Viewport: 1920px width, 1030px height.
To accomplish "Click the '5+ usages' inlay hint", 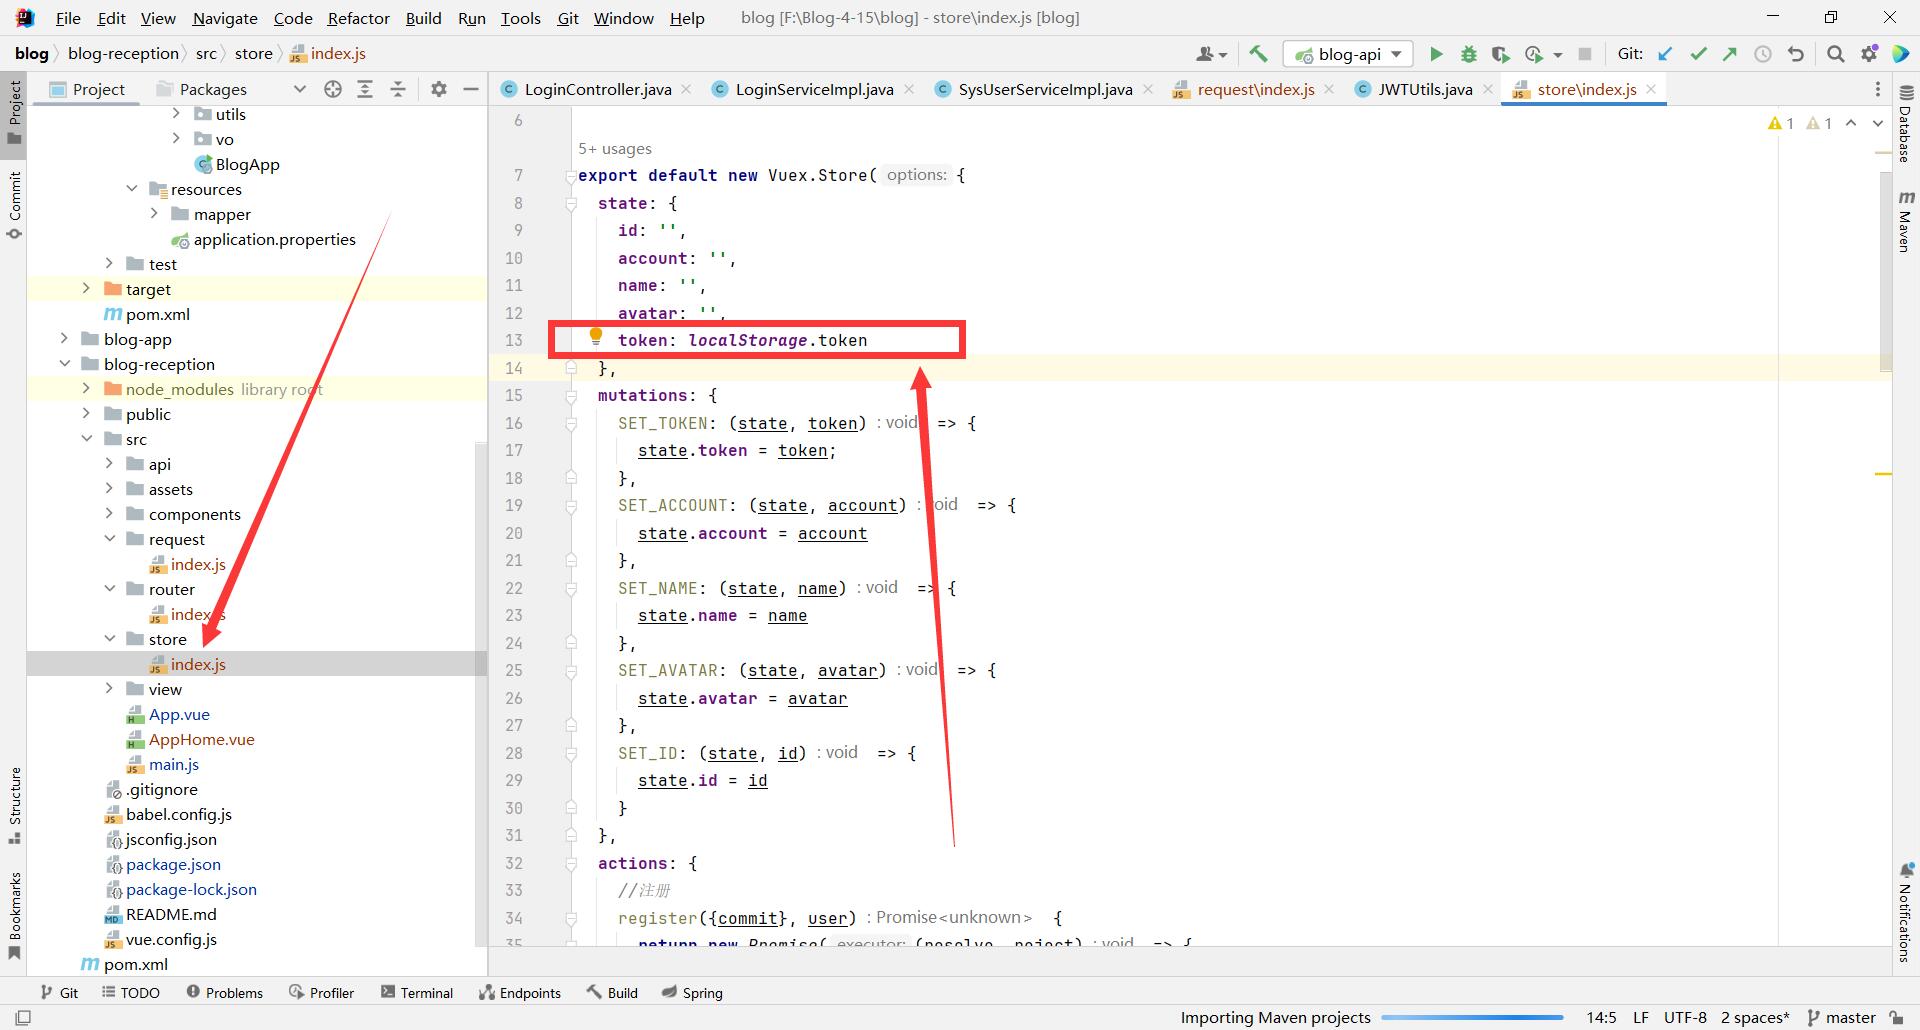I will 614,148.
